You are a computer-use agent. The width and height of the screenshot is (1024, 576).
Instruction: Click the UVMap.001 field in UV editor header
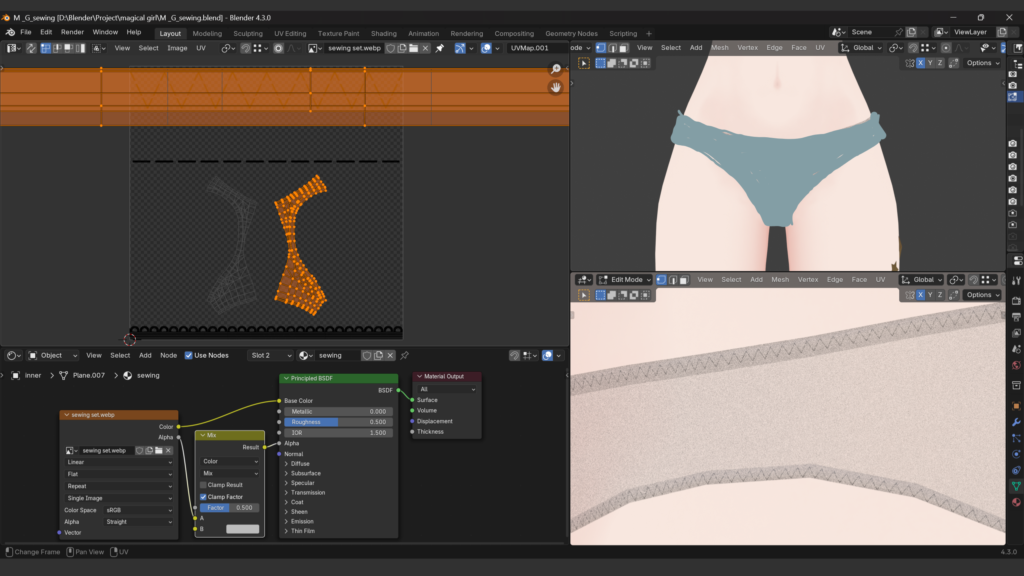pyautogui.click(x=530, y=48)
